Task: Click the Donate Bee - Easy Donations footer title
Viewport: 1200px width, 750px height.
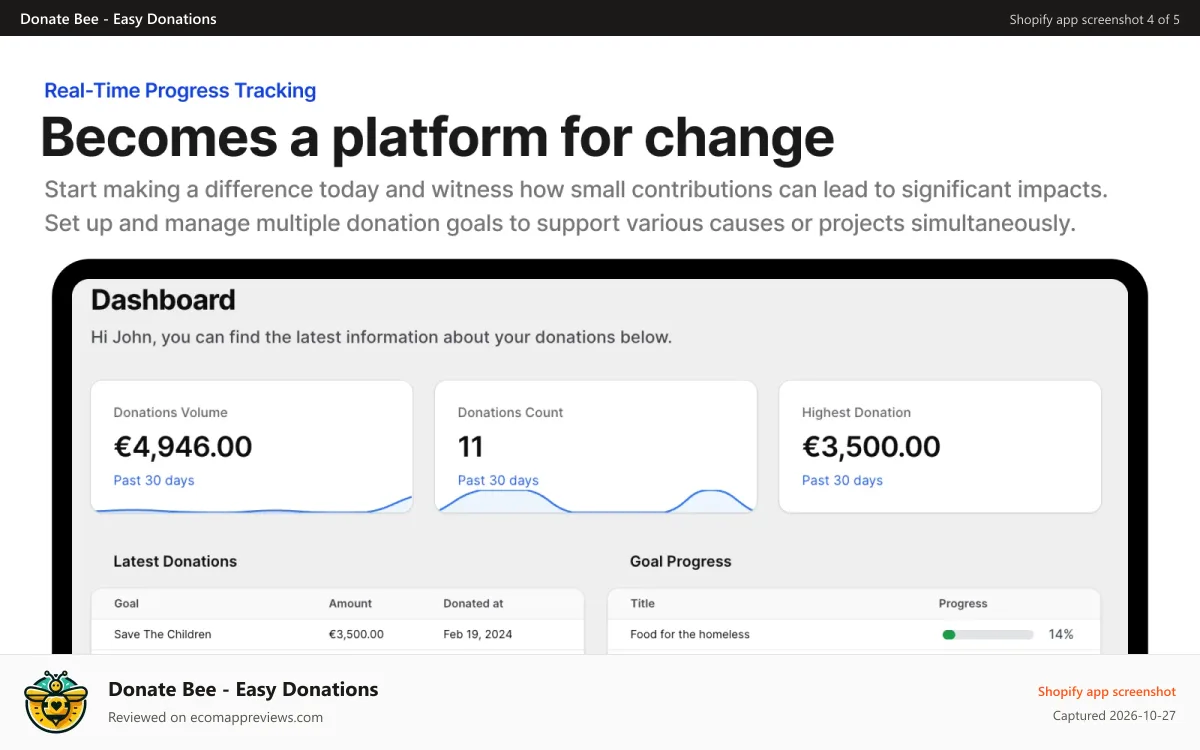Action: coord(243,689)
